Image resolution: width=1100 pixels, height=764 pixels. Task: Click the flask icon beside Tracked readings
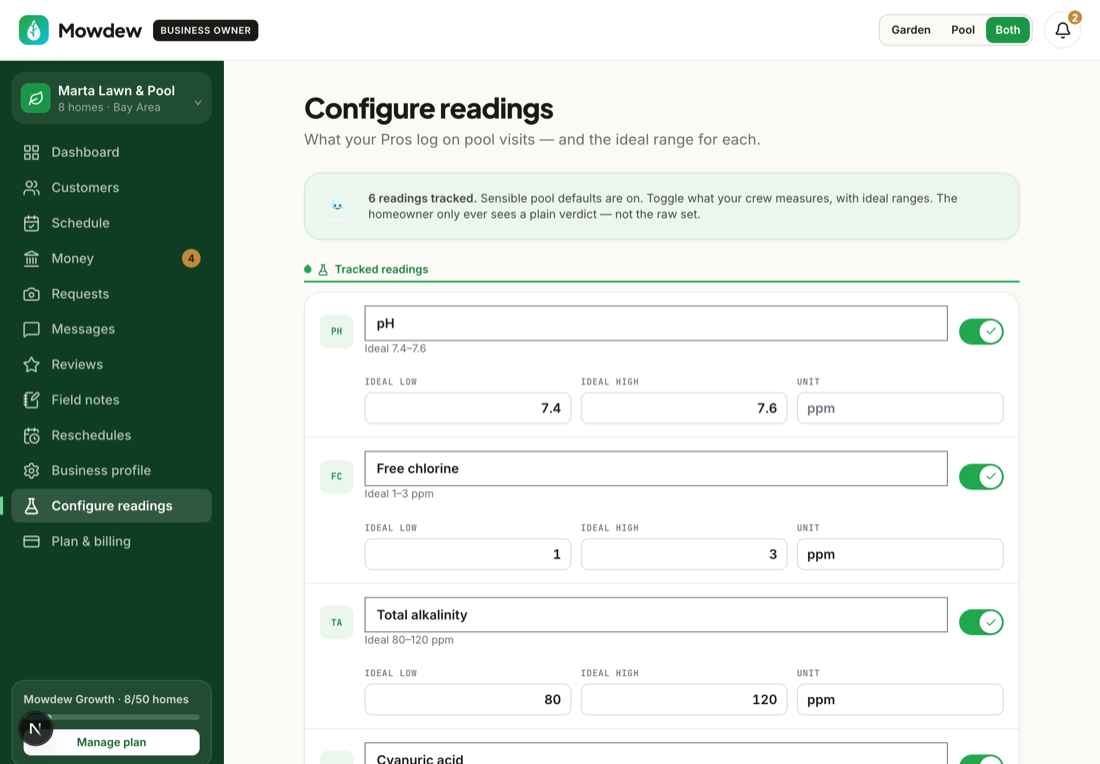coord(323,269)
